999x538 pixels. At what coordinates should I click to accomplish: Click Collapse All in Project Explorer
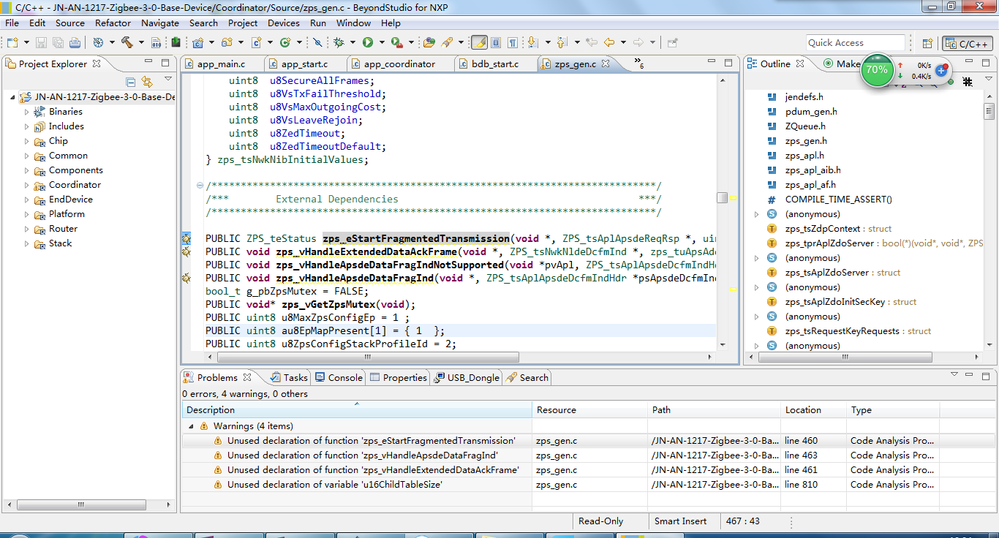[130, 82]
